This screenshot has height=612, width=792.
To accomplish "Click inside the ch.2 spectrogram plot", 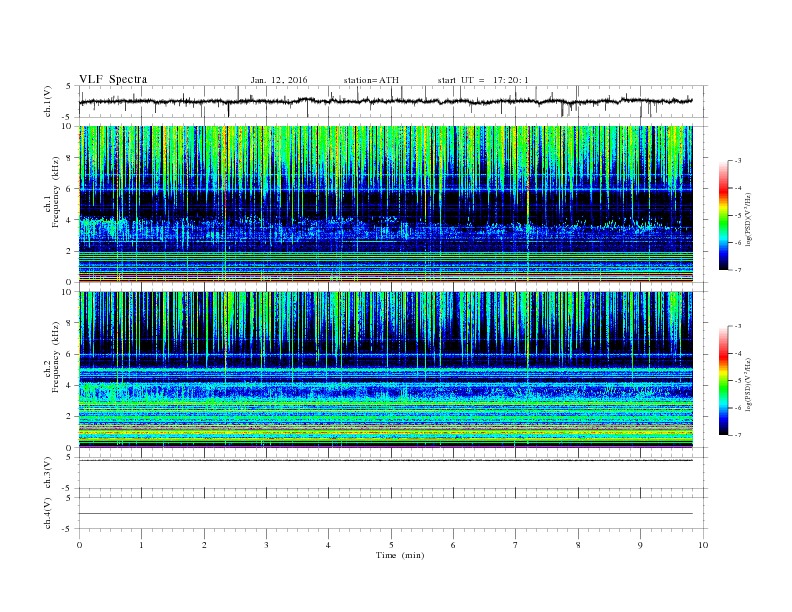I will (x=385, y=370).
